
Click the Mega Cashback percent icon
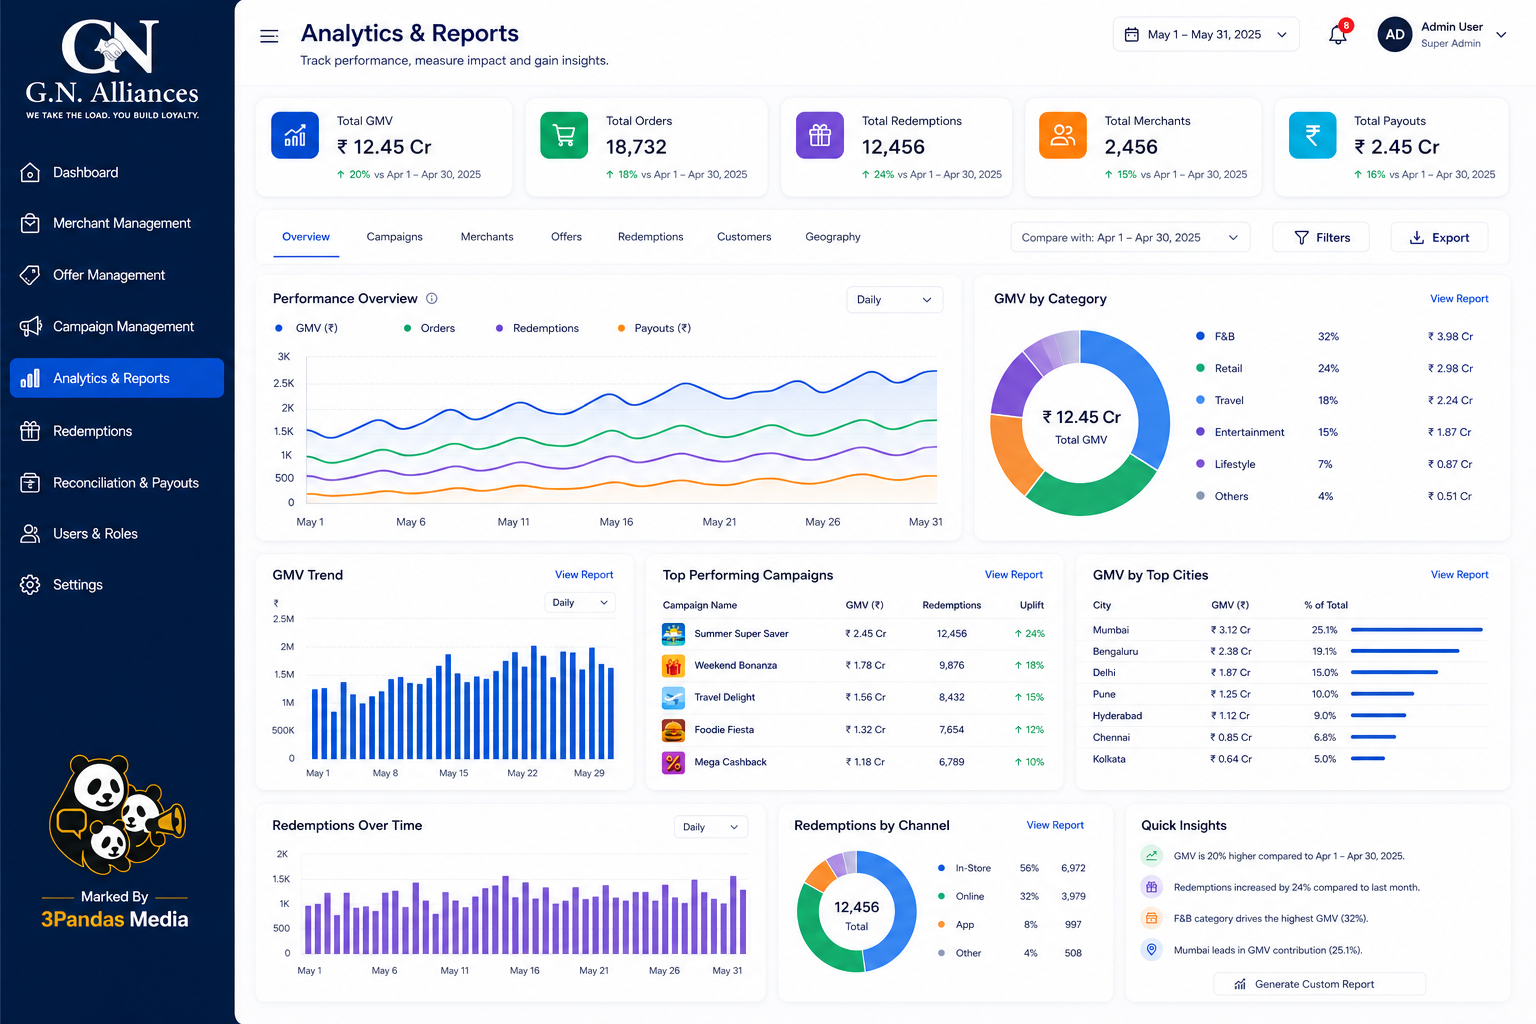click(x=673, y=762)
